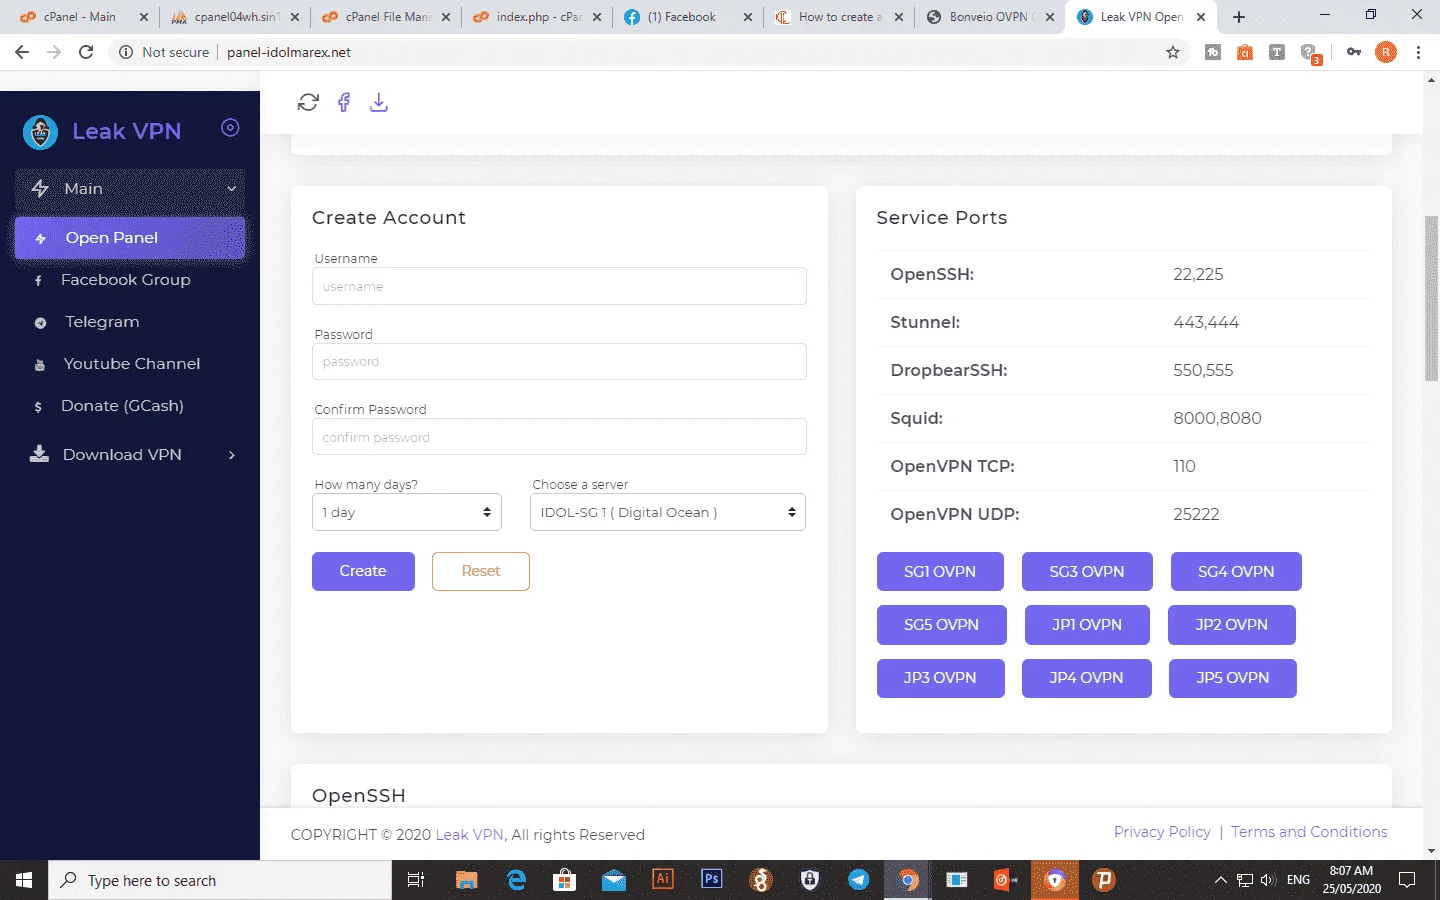1440x900 pixels.
Task: Click the JP2 OVPN button
Action: pos(1232,625)
